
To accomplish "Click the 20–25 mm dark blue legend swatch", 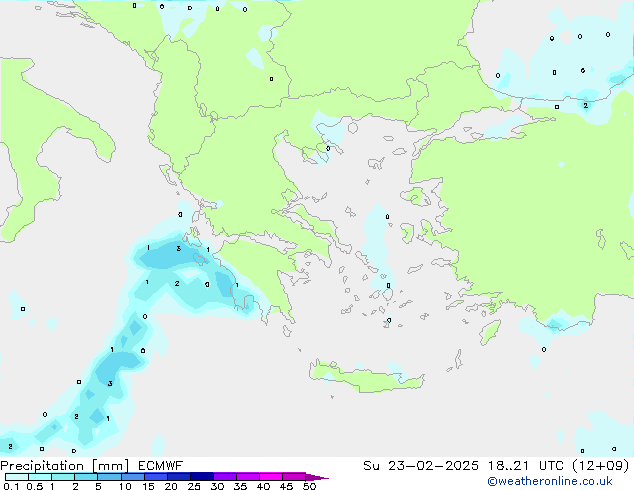I will (x=178, y=477).
